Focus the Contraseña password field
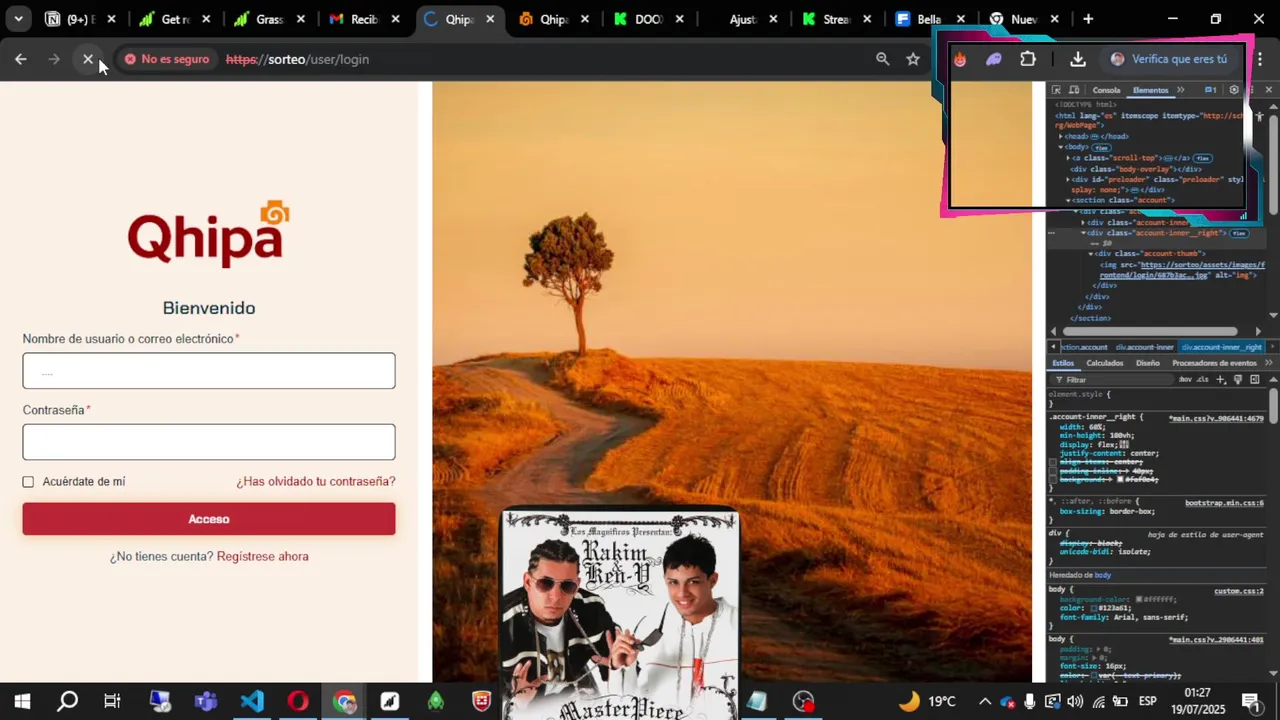 209,442
